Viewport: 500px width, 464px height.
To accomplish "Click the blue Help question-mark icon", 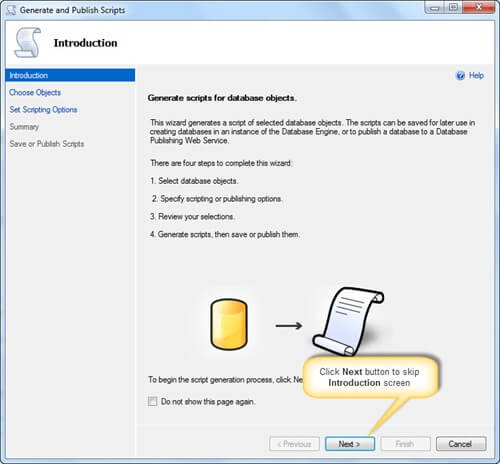I will (x=460, y=76).
